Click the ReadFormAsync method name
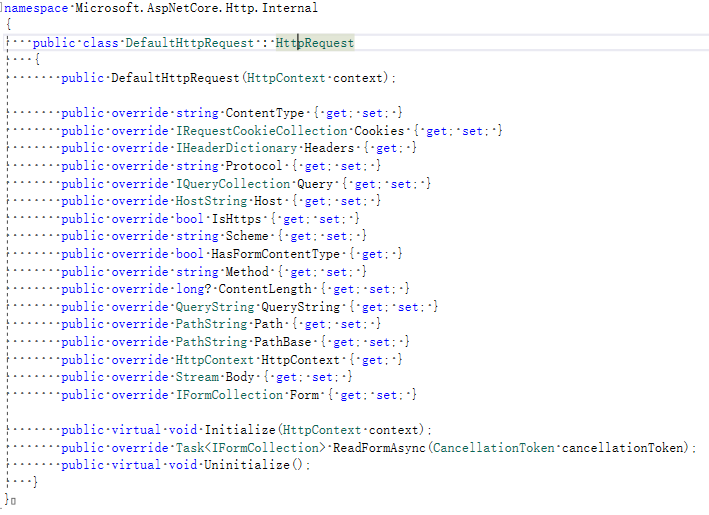The width and height of the screenshot is (709, 515). (x=379, y=448)
